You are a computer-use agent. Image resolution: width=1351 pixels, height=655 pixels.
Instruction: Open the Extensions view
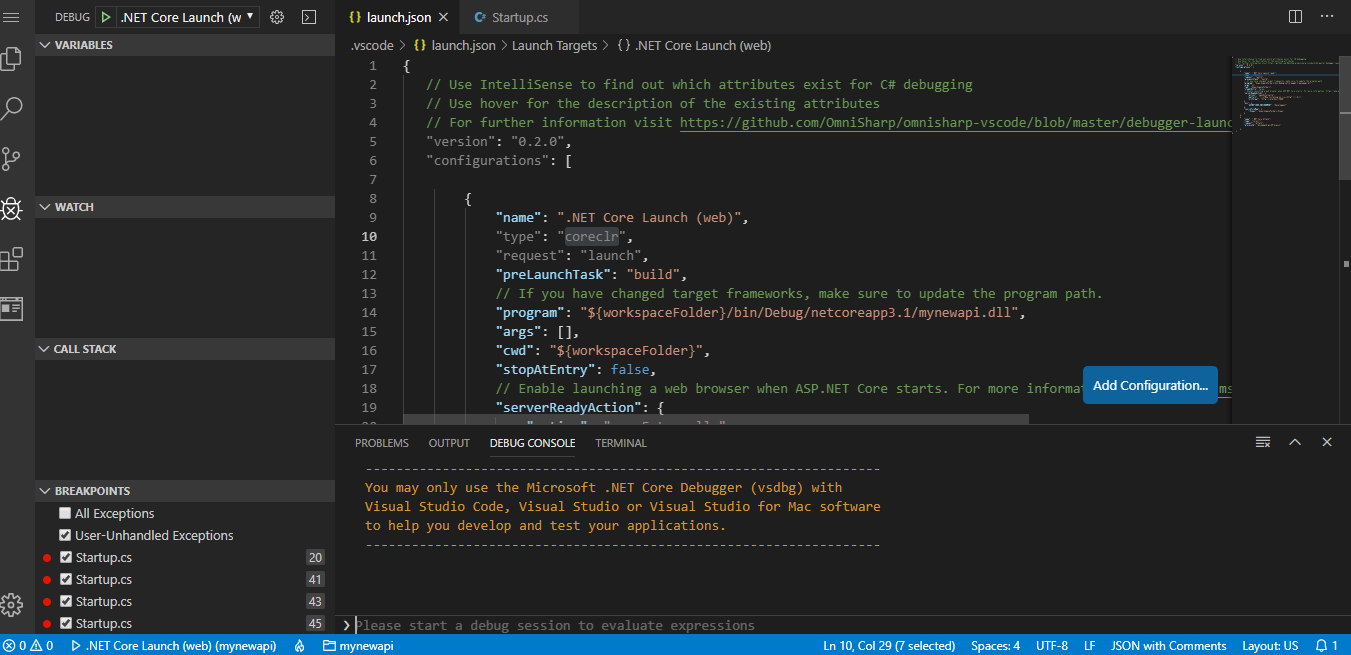(12, 258)
